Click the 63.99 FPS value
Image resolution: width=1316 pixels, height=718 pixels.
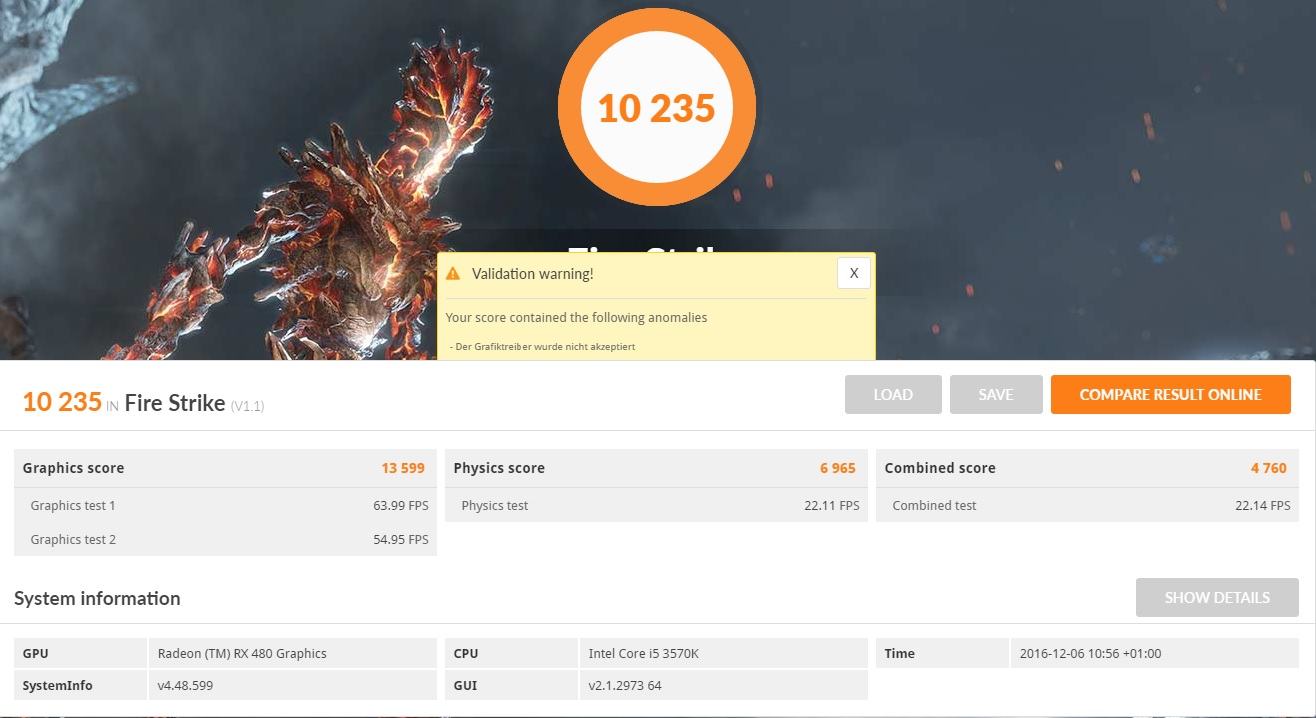401,506
